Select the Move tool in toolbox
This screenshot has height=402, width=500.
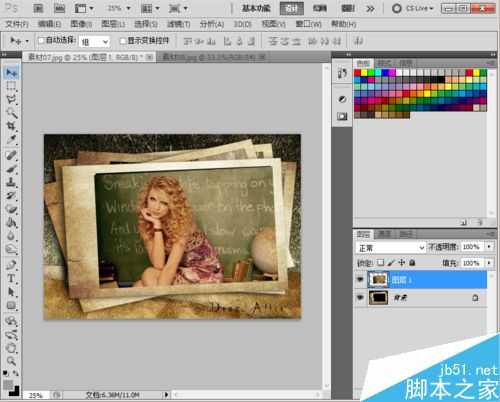(12, 72)
